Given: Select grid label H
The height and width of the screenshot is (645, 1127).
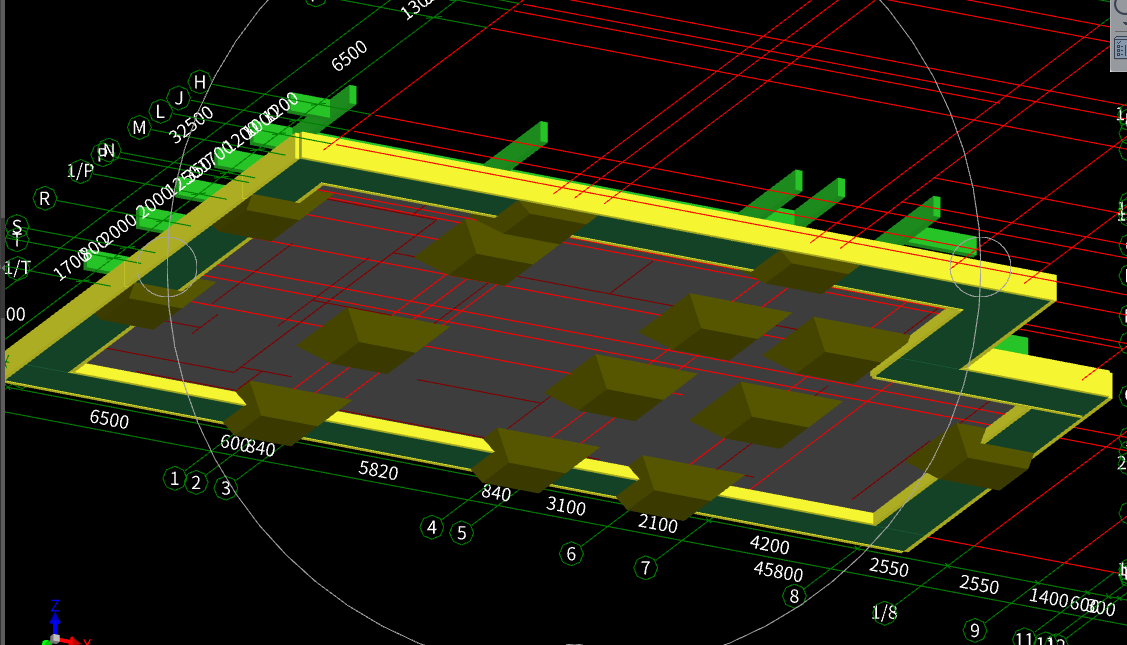Looking at the screenshot, I should coord(200,82).
